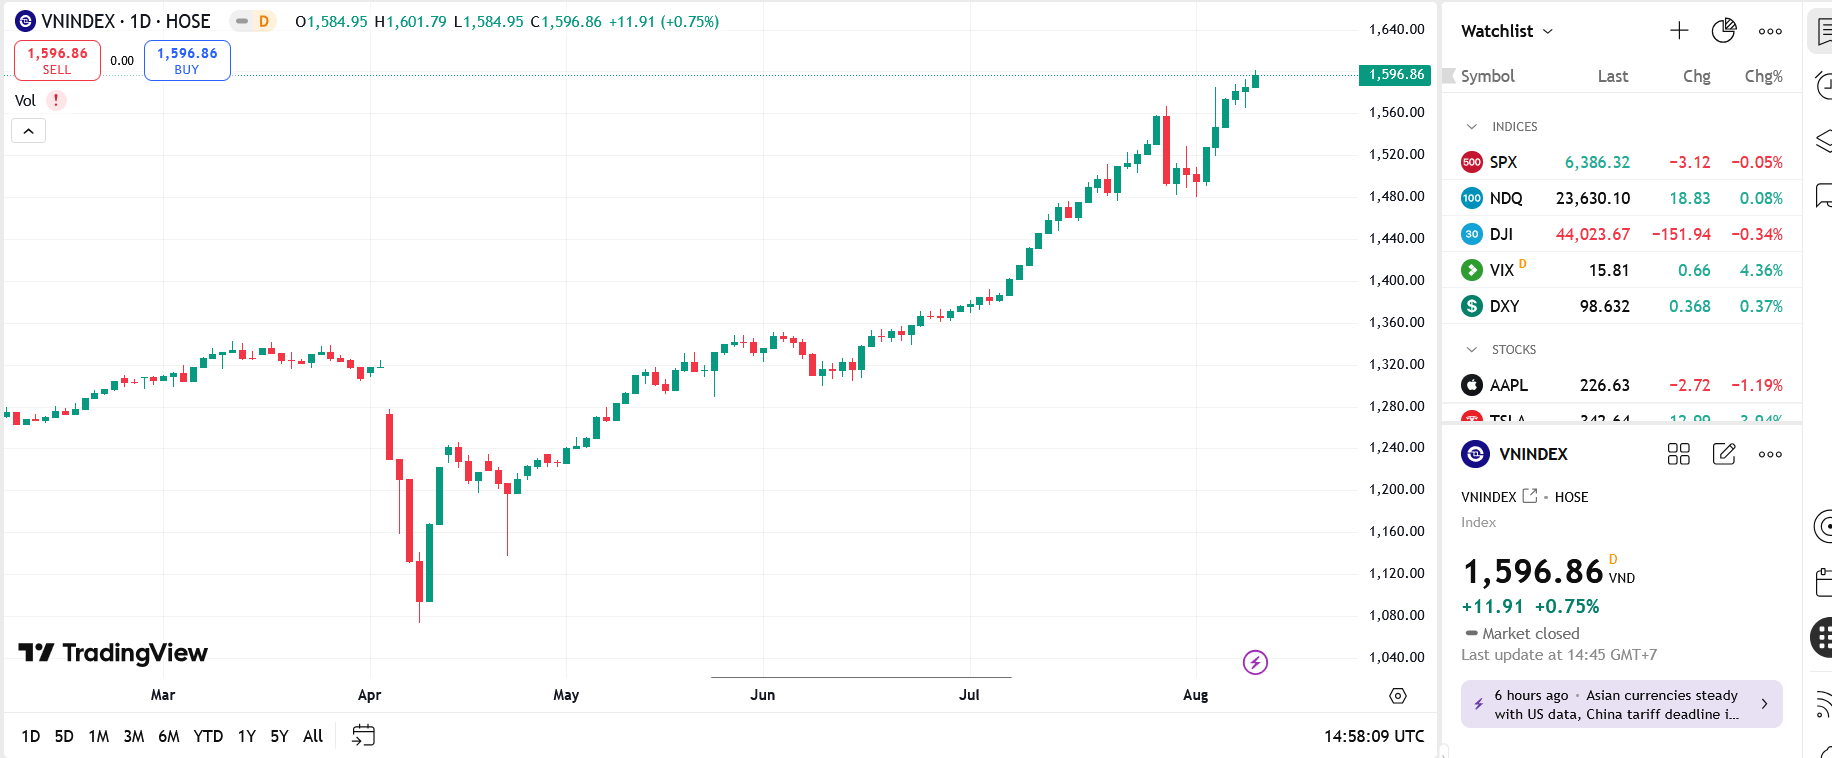Click the Vol indicator legend label
The image size is (1832, 758).
point(25,100)
